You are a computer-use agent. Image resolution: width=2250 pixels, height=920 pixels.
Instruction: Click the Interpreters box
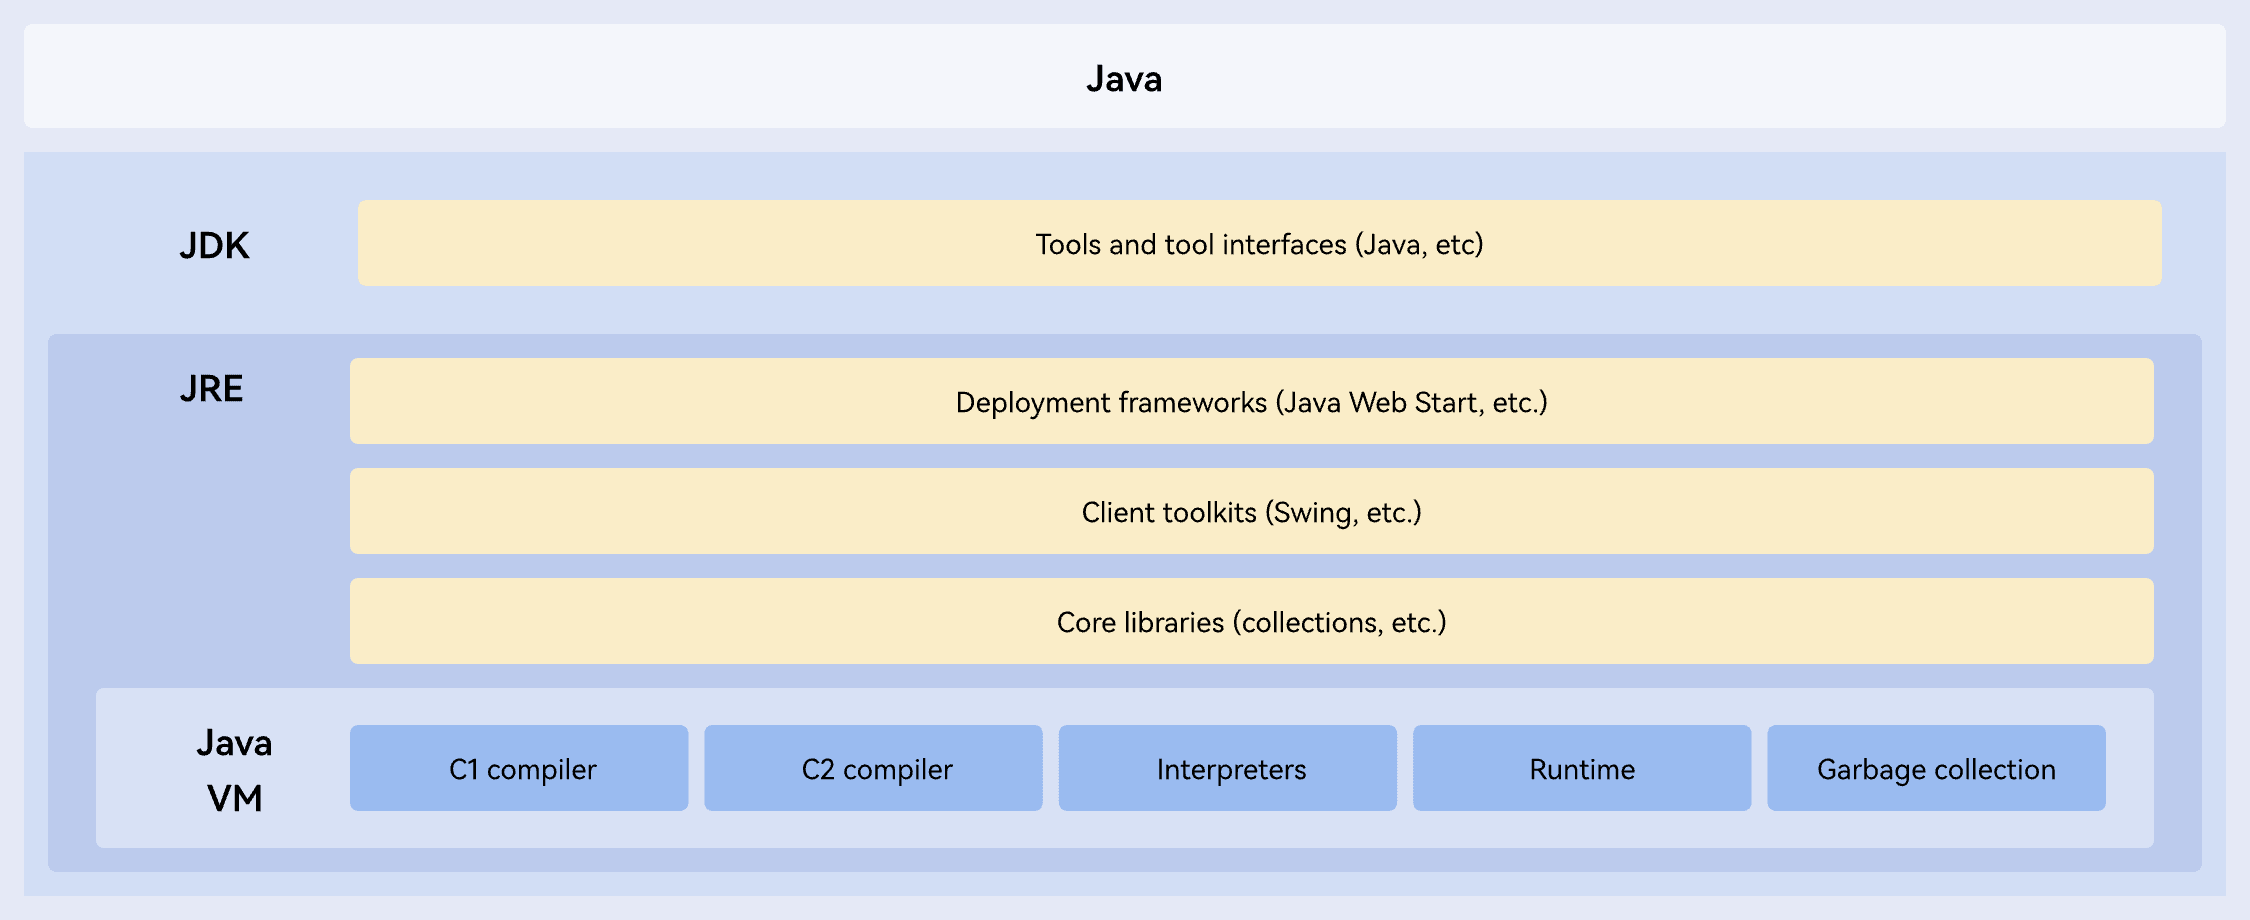tap(1228, 769)
